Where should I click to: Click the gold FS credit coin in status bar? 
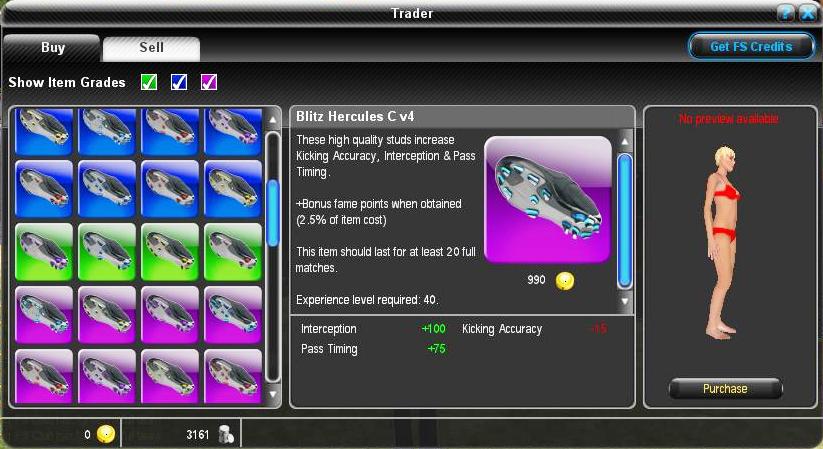(x=105, y=435)
